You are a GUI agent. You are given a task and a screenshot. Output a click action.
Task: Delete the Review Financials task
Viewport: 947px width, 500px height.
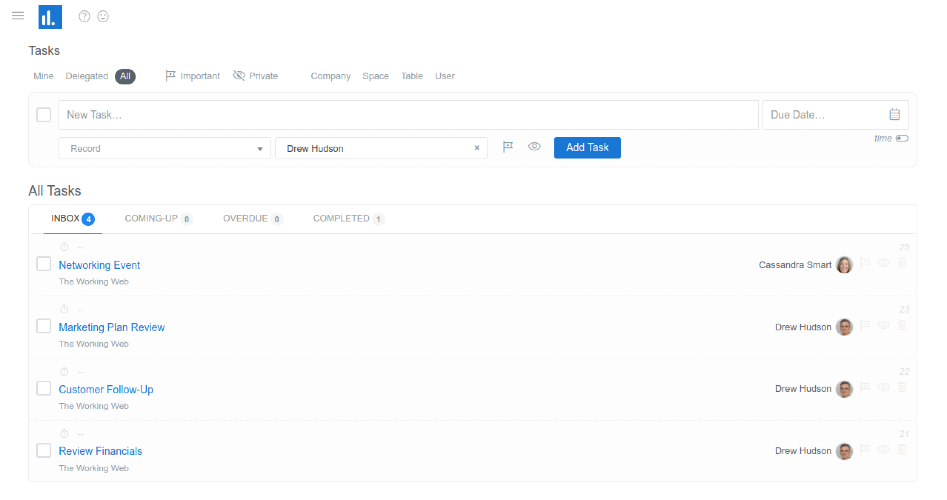tap(902, 449)
